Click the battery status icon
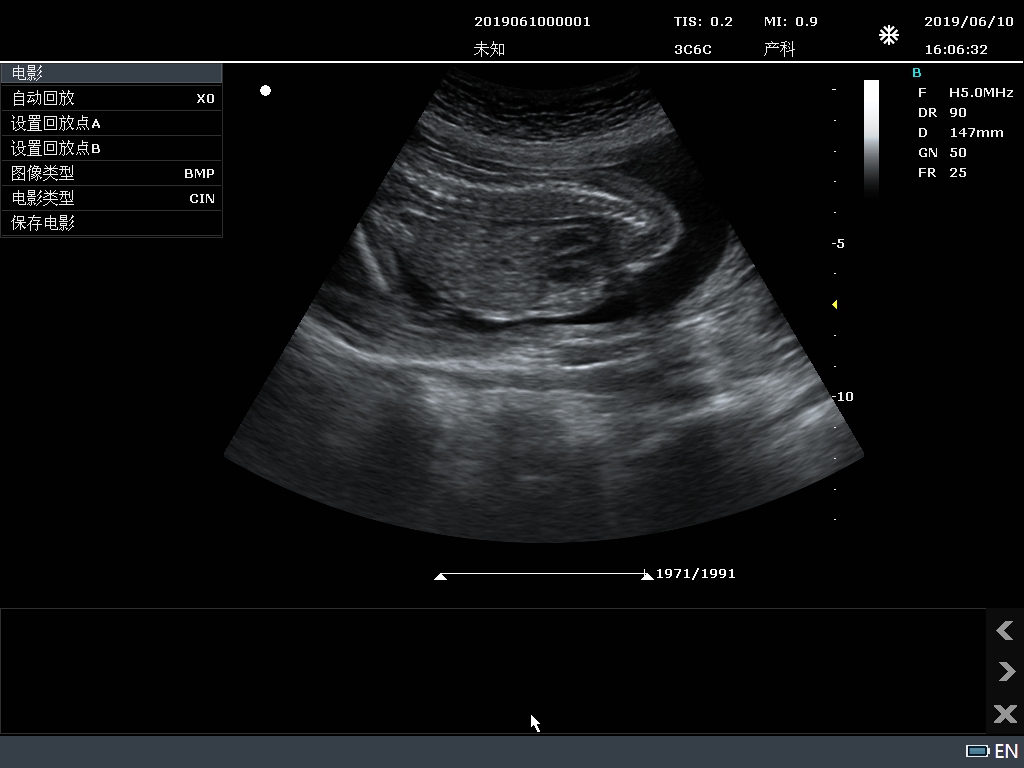This screenshot has width=1024, height=768. (978, 751)
